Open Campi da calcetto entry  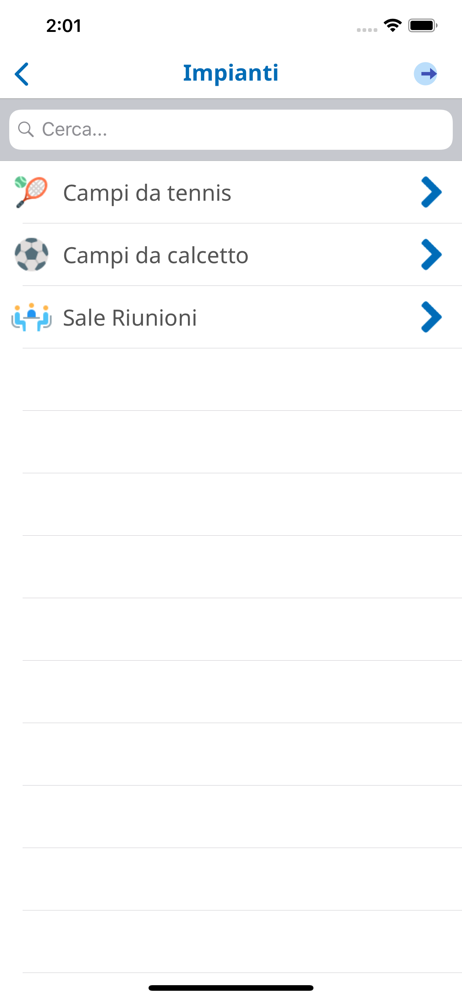(x=231, y=255)
